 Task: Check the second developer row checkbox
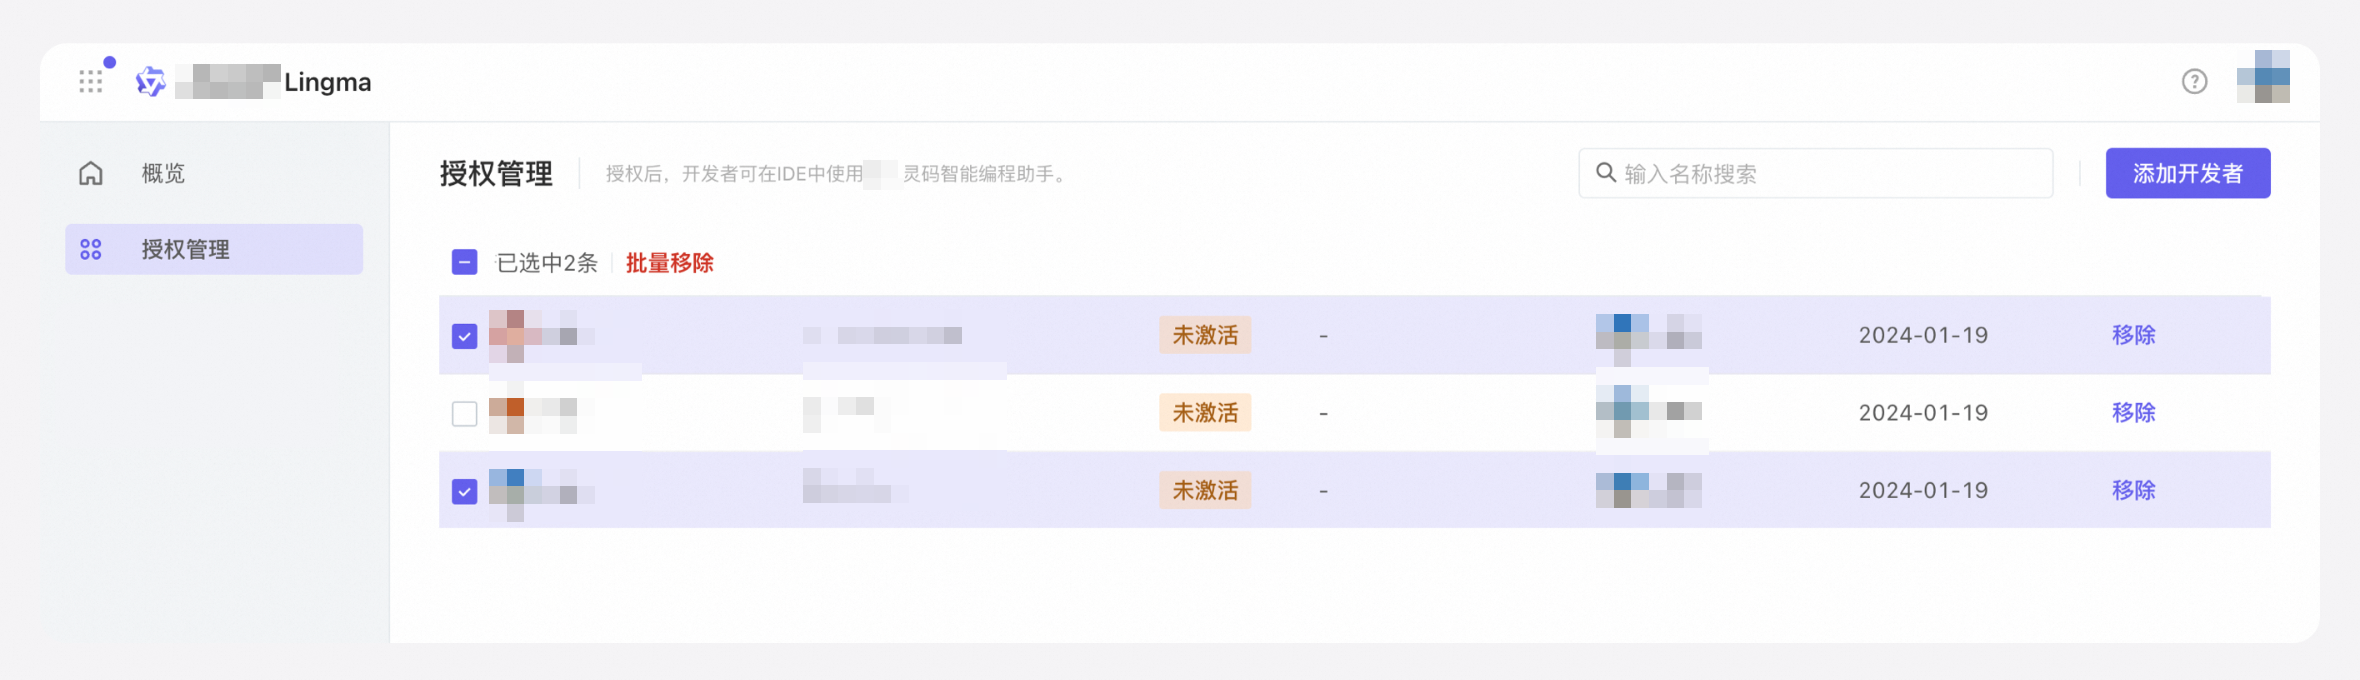point(464,413)
